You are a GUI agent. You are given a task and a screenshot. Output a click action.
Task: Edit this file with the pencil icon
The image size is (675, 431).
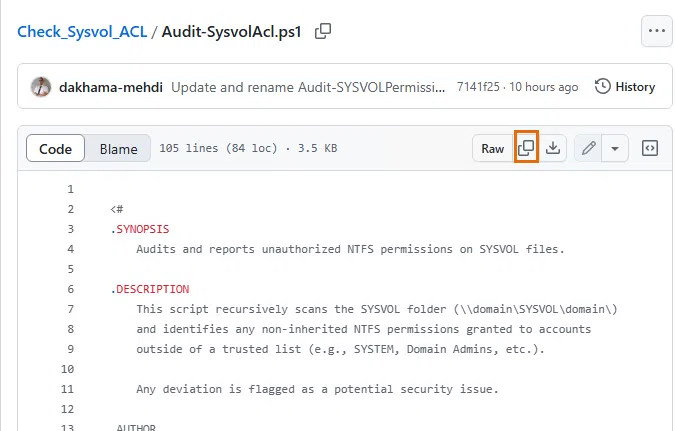589,148
